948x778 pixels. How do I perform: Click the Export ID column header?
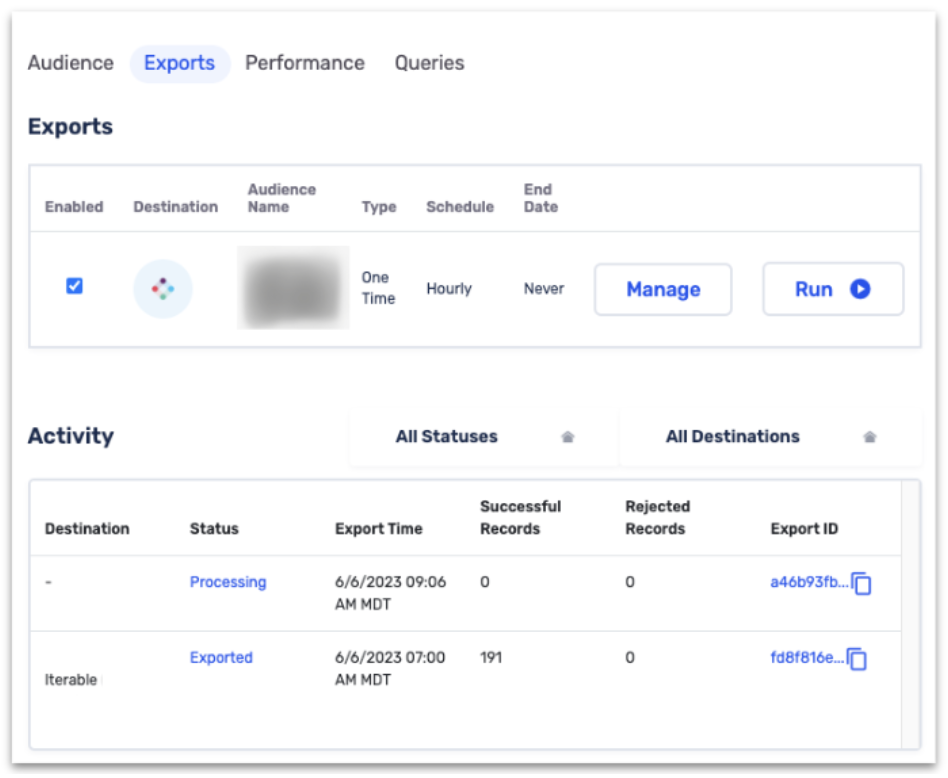pyautogui.click(x=804, y=528)
